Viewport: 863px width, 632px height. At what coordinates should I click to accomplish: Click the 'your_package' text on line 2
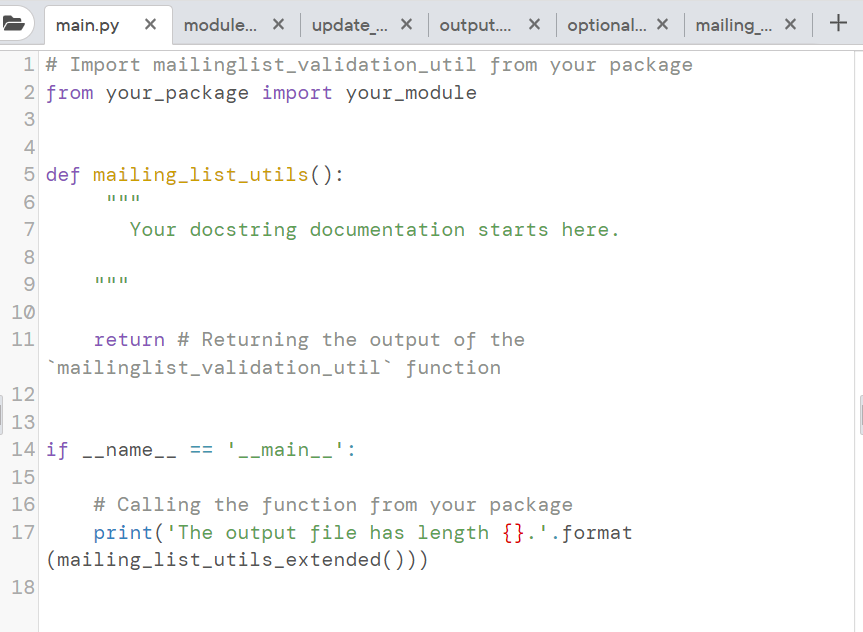177,92
